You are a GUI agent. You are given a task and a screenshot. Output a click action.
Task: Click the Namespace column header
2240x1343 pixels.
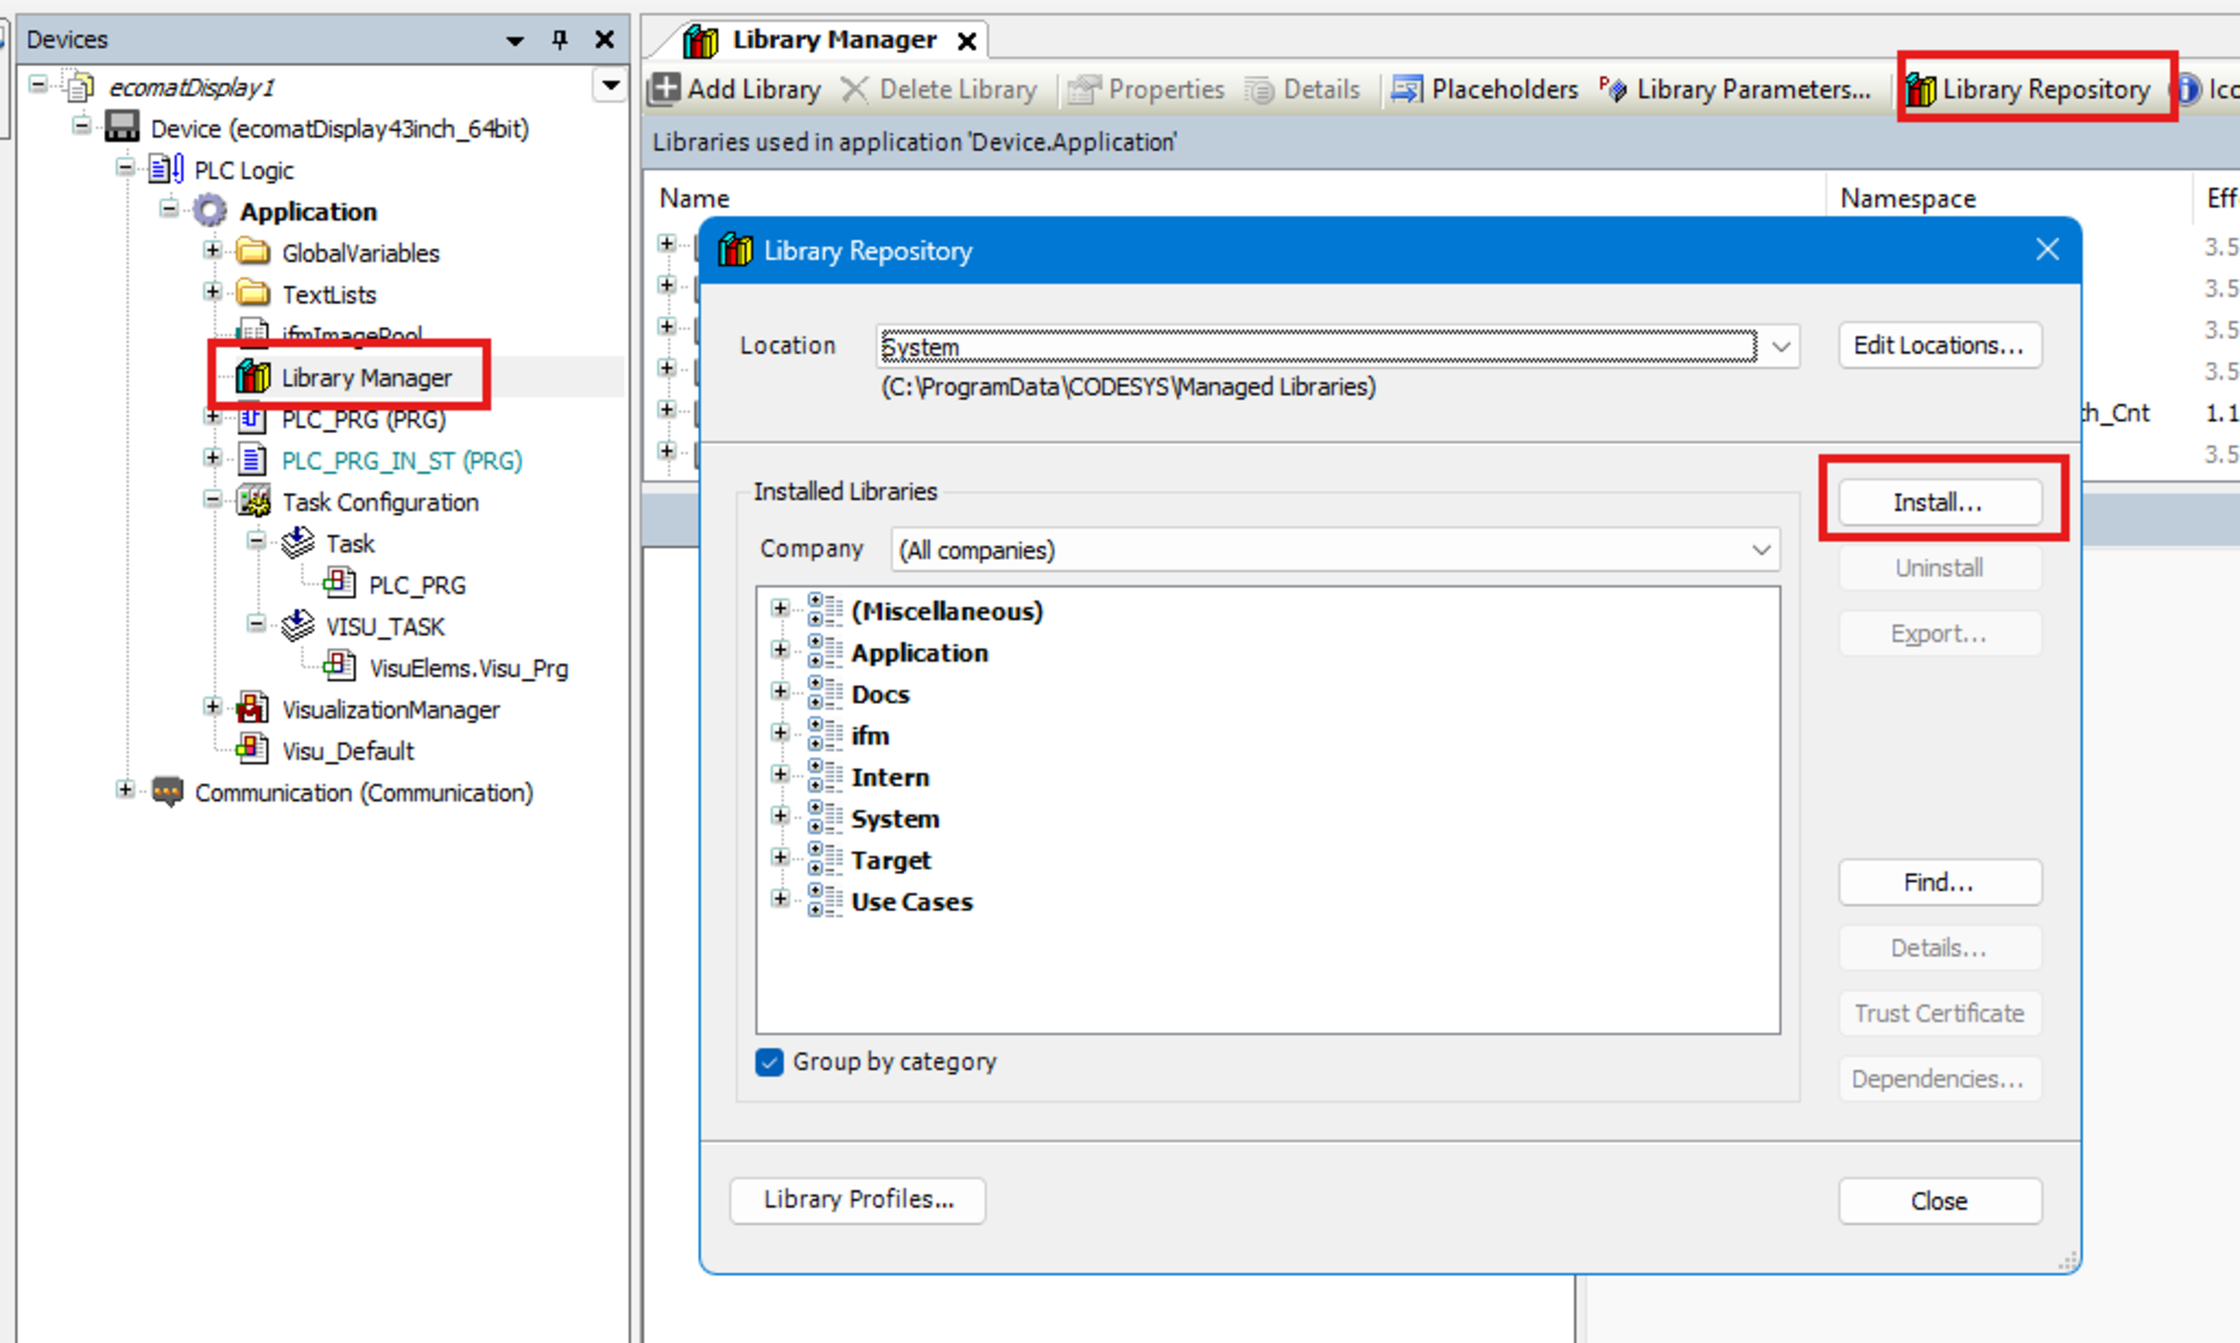tap(1907, 198)
